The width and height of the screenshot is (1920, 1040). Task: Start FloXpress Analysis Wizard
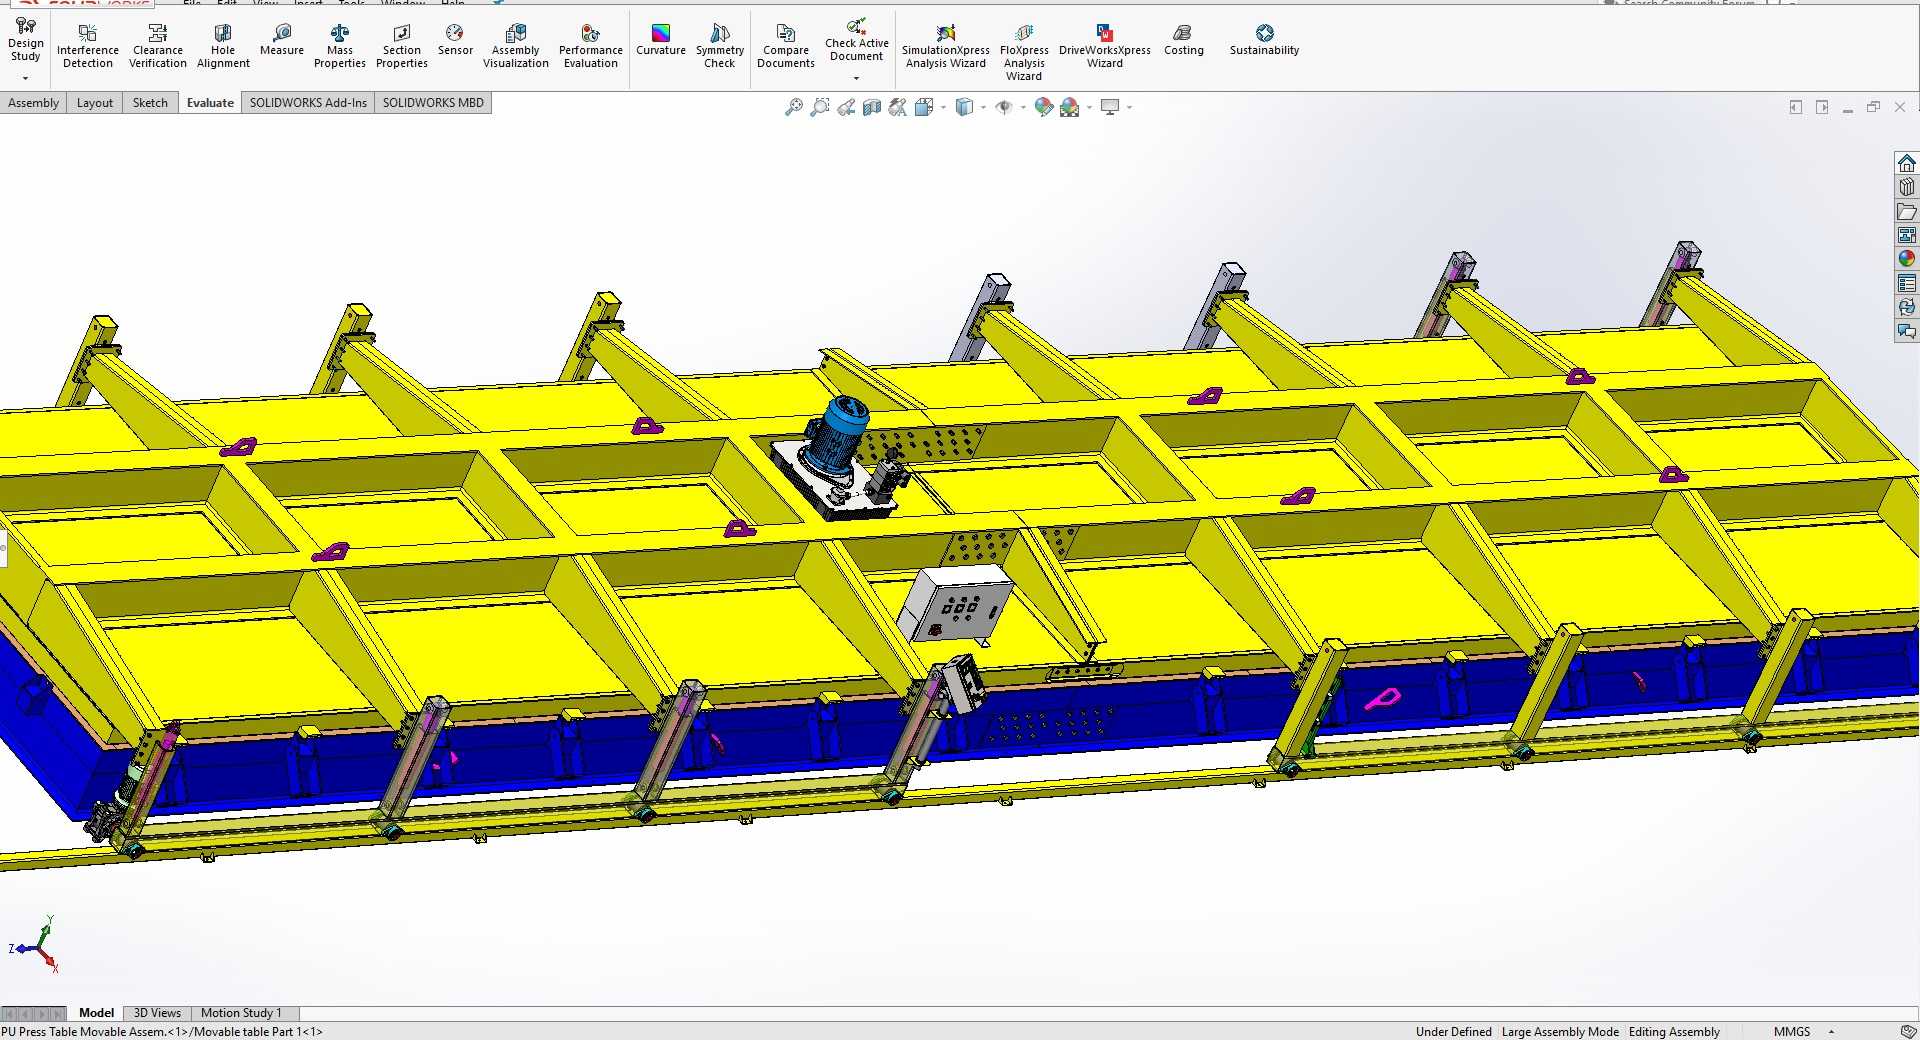click(1024, 53)
